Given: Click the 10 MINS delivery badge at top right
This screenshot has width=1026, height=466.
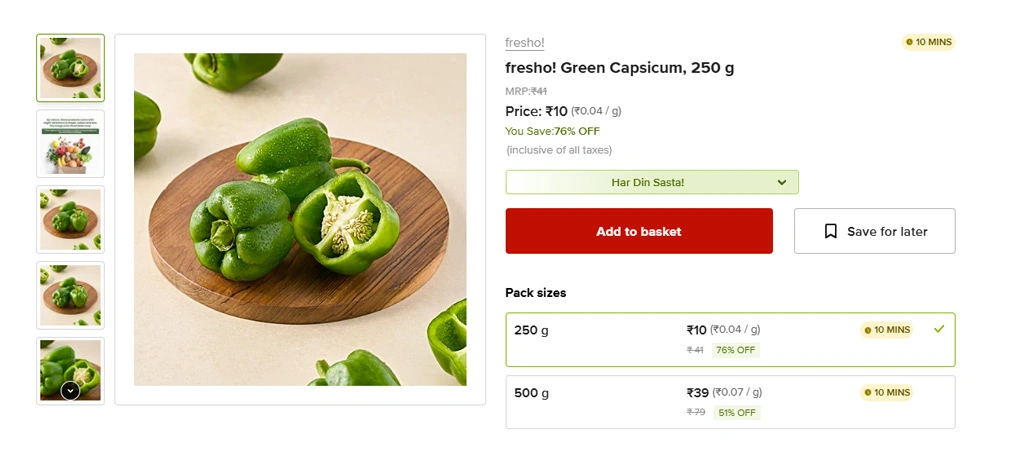Looking at the screenshot, I should click(x=928, y=42).
